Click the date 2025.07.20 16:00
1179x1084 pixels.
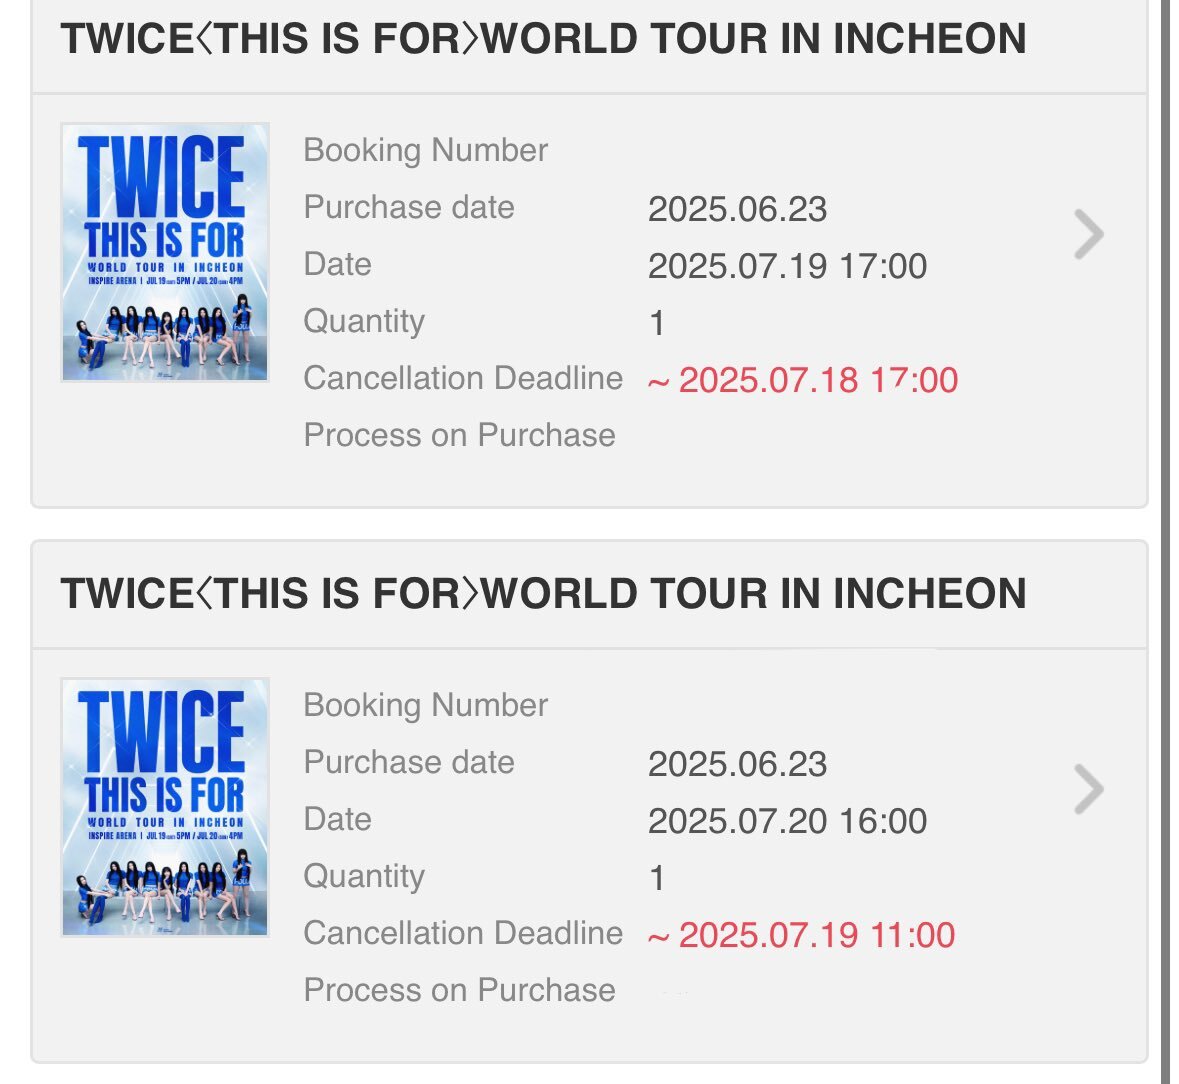click(787, 821)
